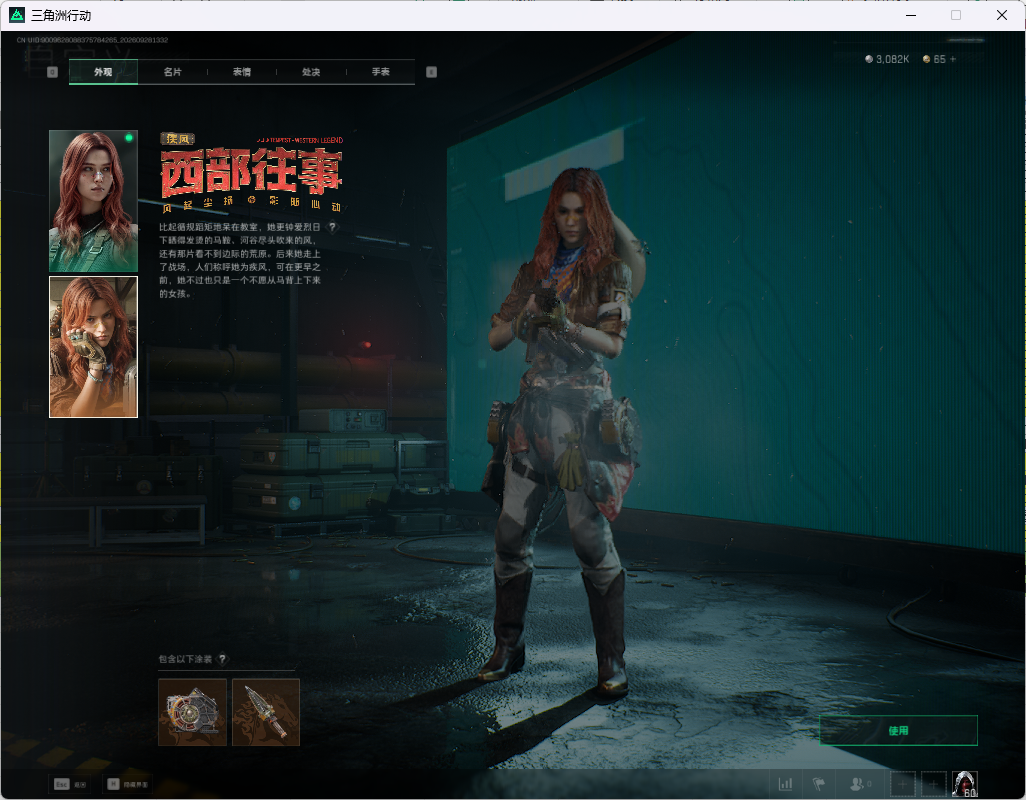Select the default green-outfit skin portrait
Viewport: 1026px width, 800px height.
point(94,201)
